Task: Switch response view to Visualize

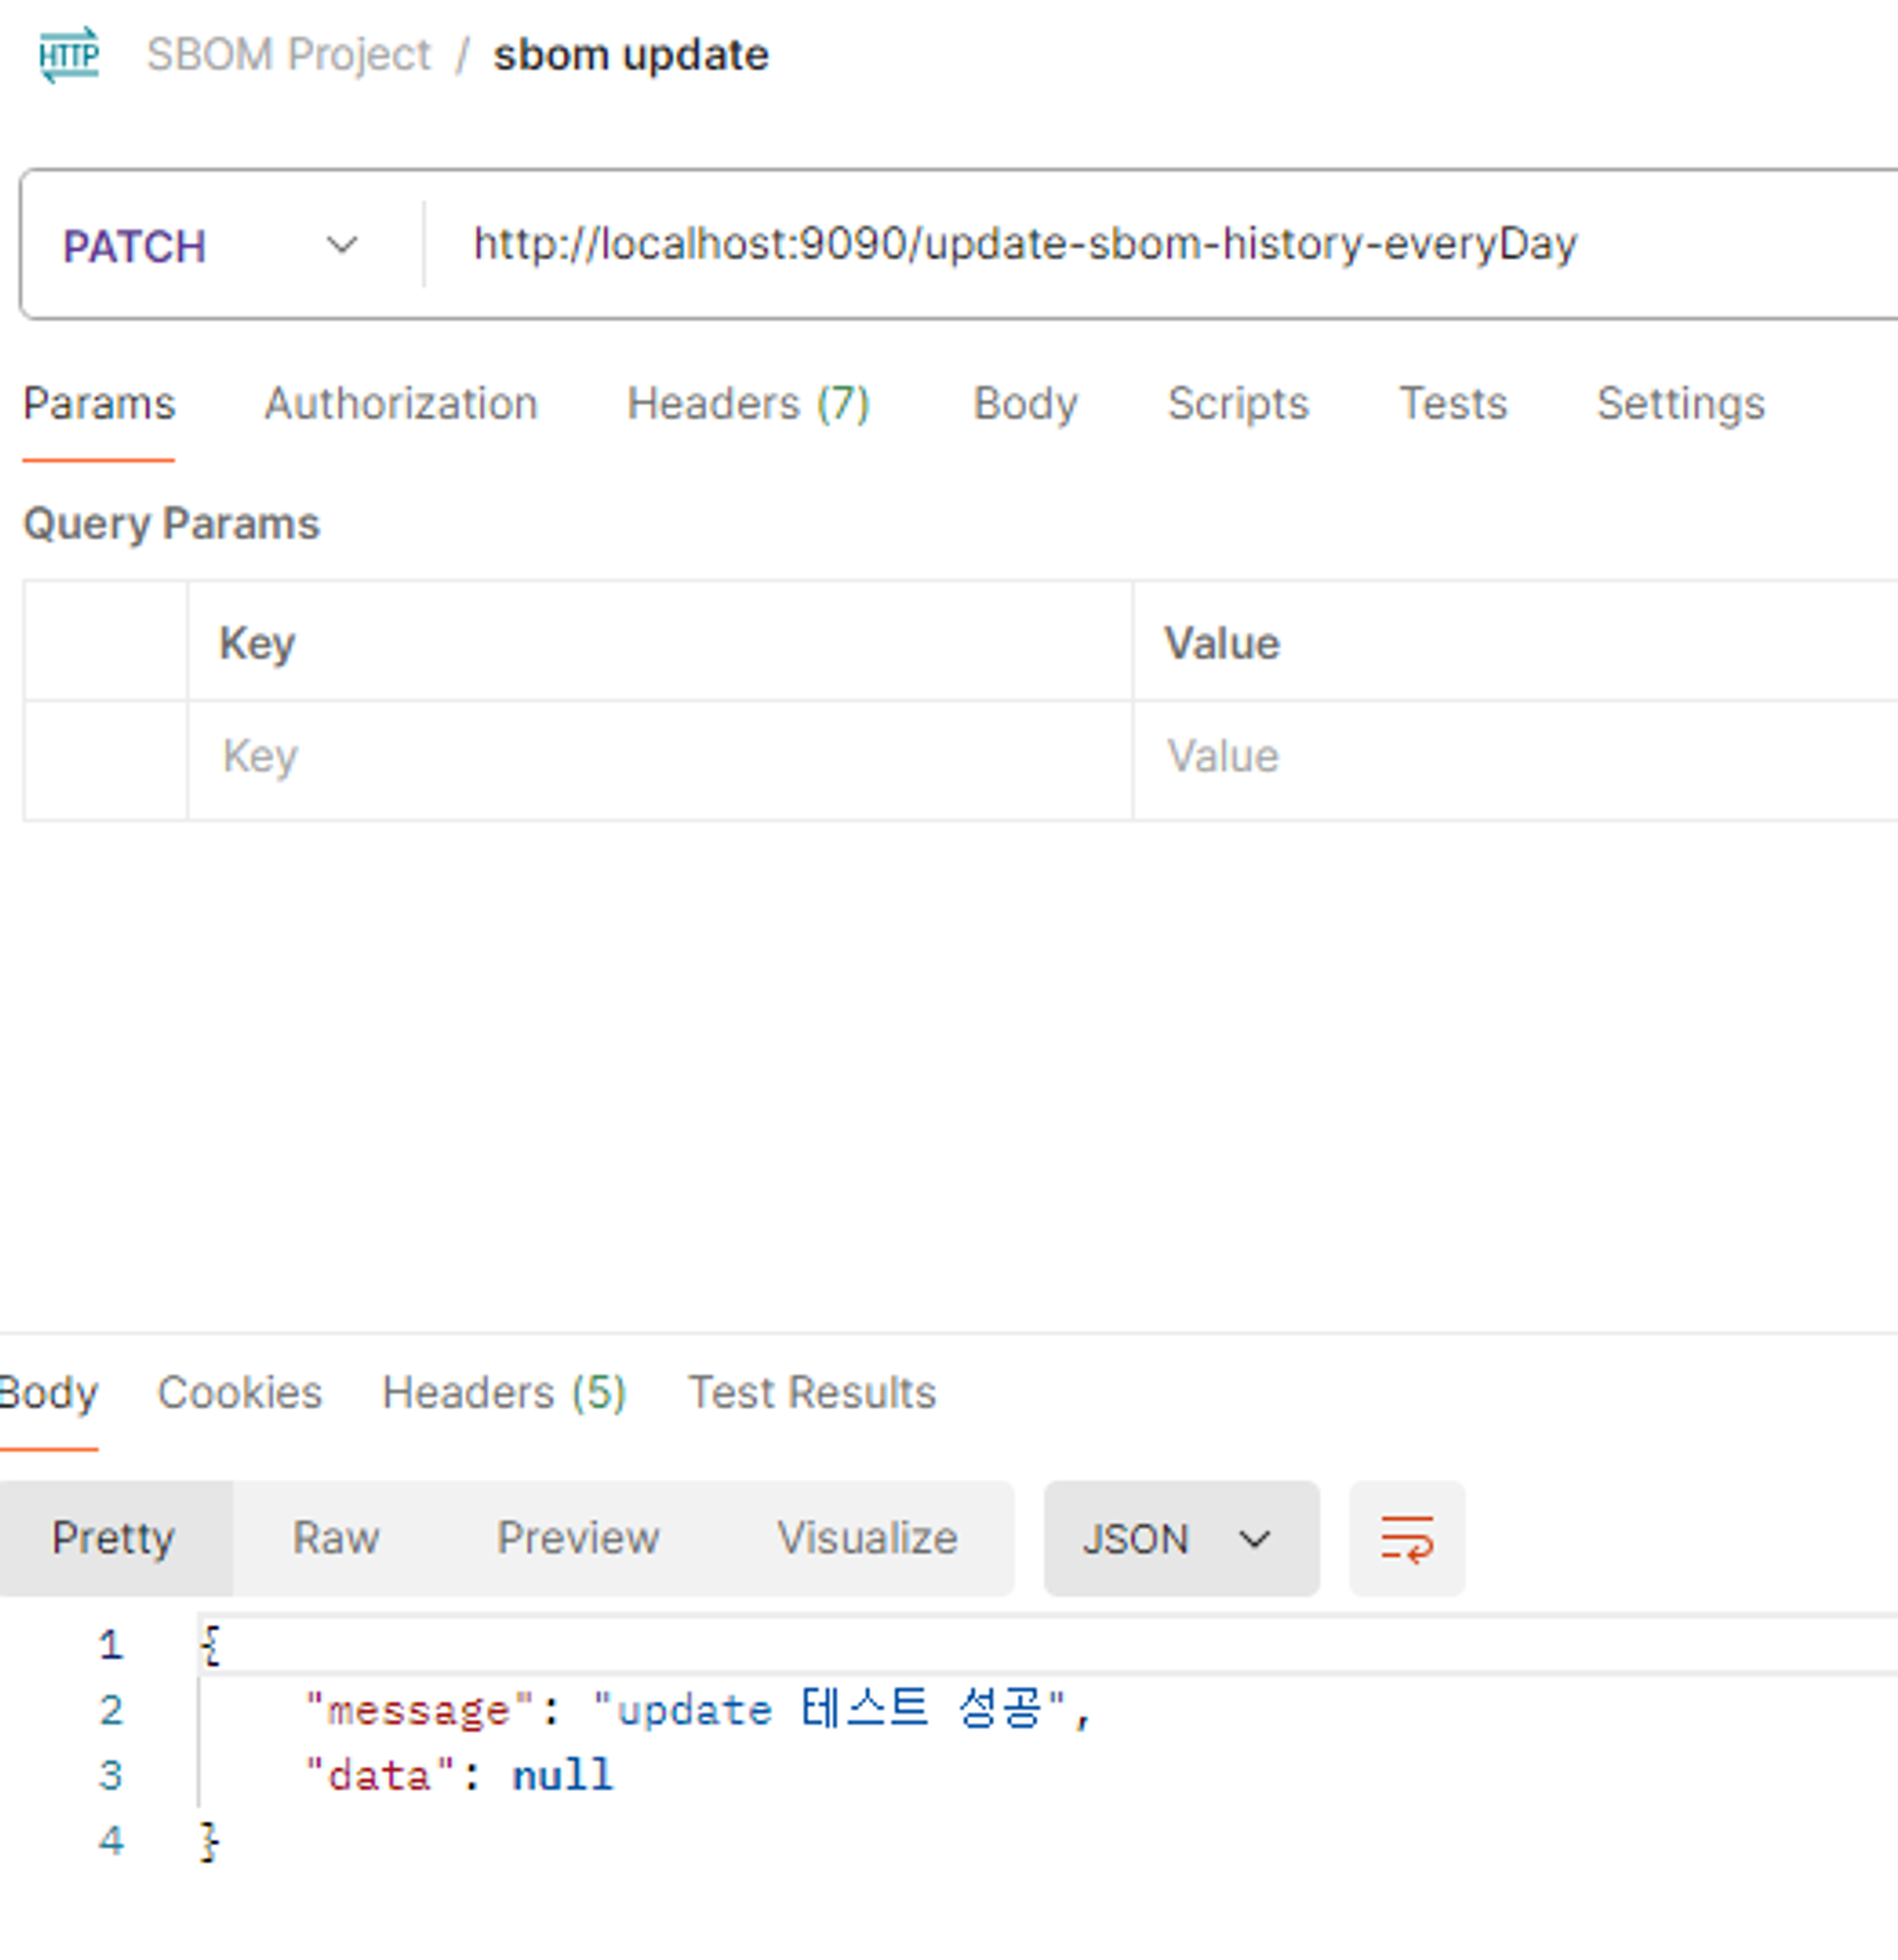Action: (x=867, y=1538)
